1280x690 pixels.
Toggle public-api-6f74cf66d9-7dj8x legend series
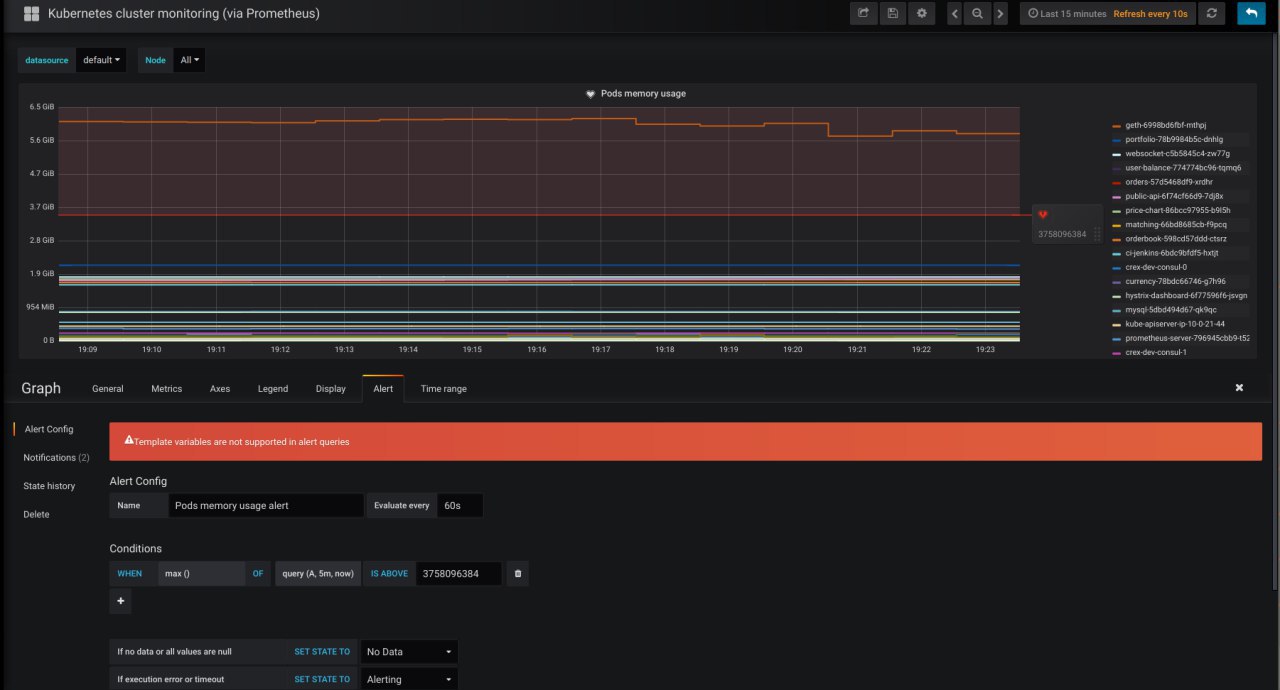pyautogui.click(x=1174, y=197)
